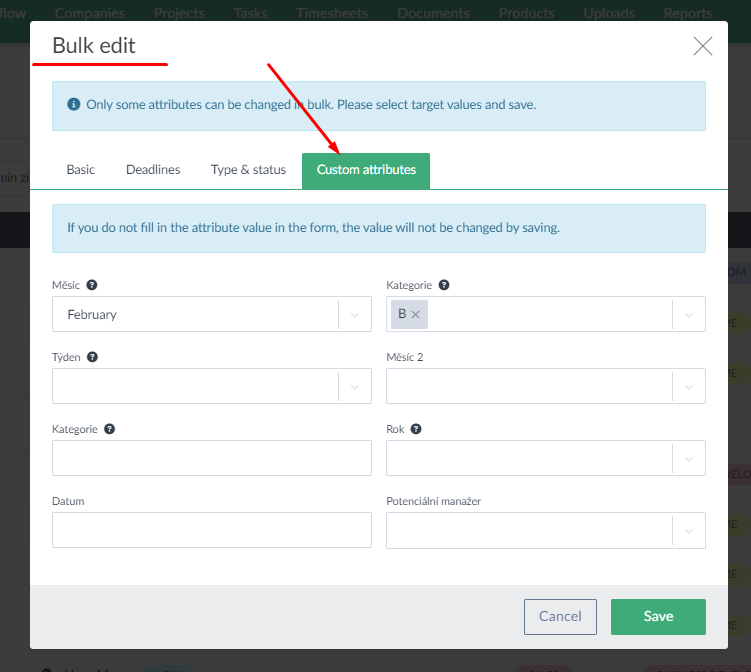This screenshot has width=751, height=672.
Task: Expand the Měsíc 2 dropdown
Action: 689,386
